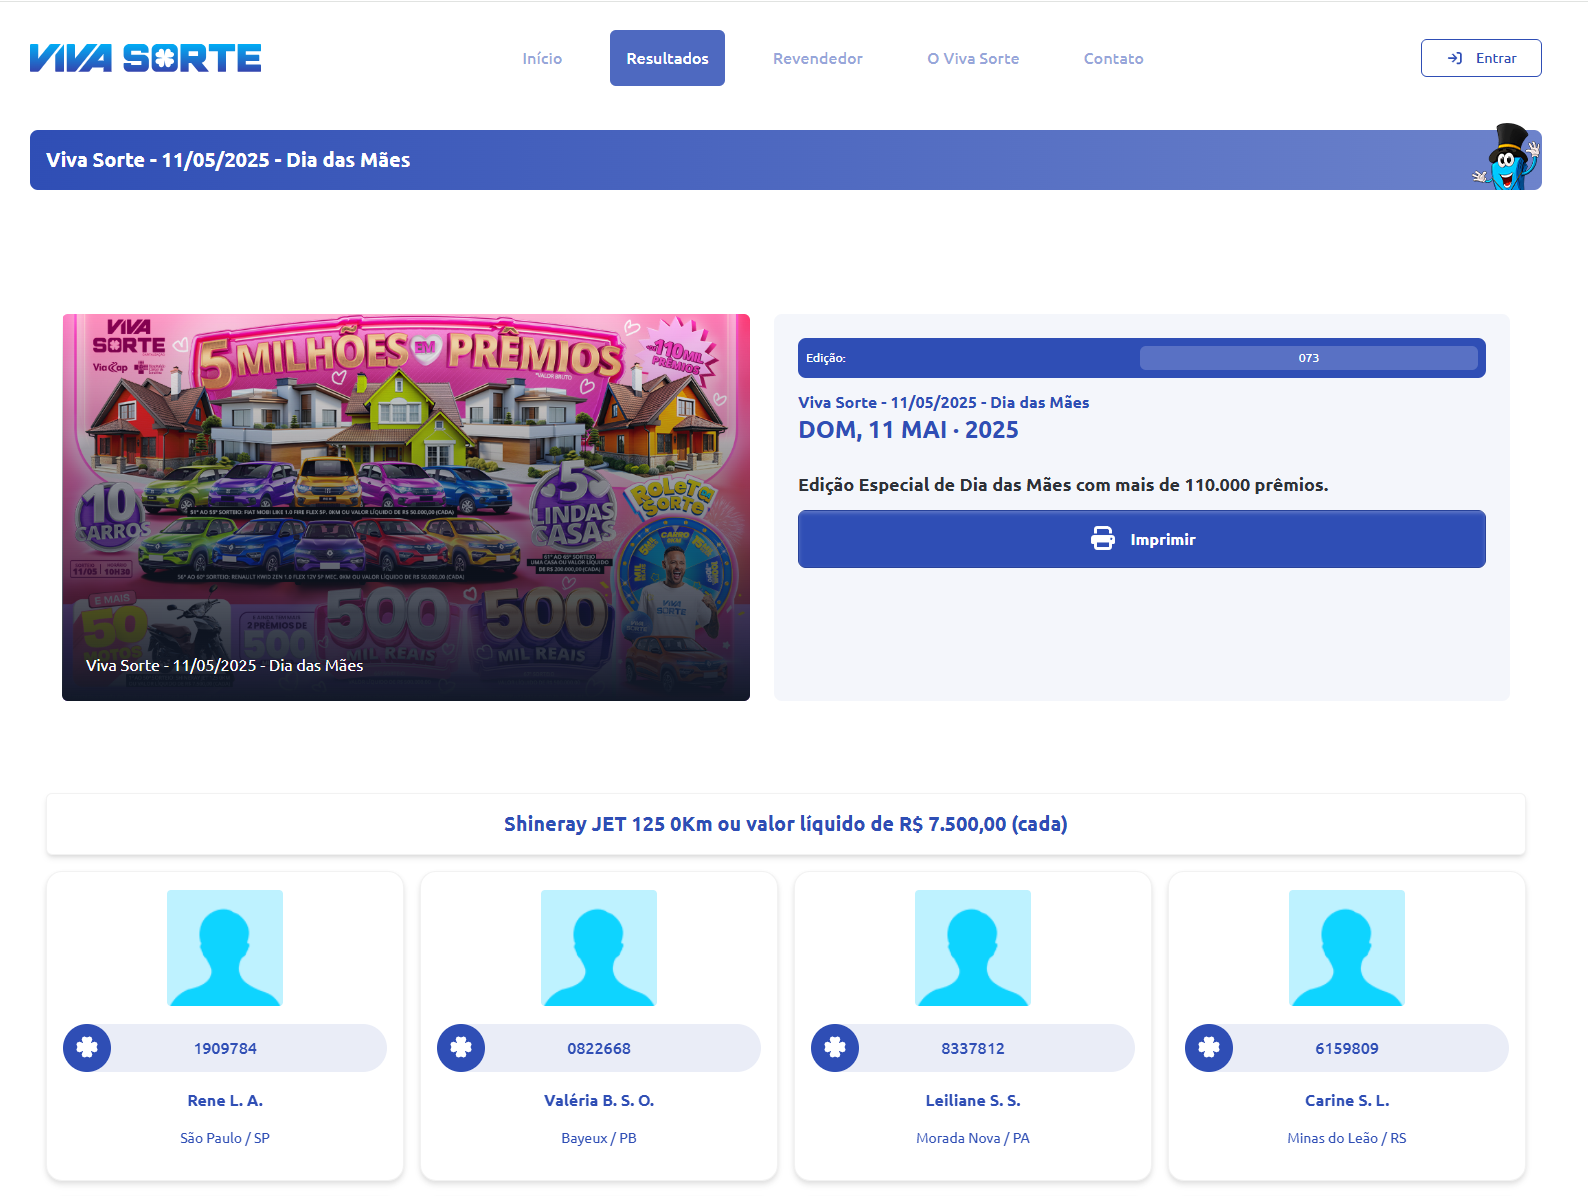Click the image caption Viva Sorte - 11/05/2025
The width and height of the screenshot is (1588, 1196).
224,665
